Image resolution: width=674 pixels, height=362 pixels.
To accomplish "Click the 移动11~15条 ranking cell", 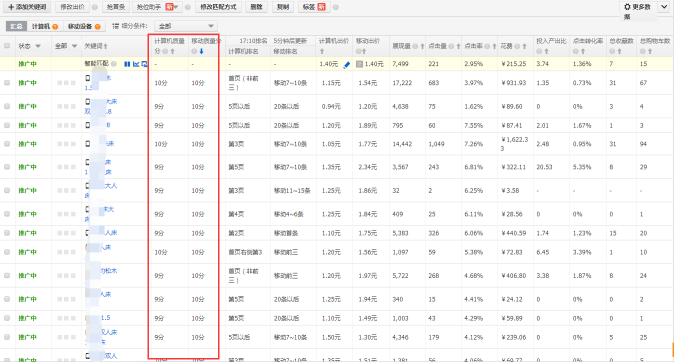I will pyautogui.click(x=292, y=190).
